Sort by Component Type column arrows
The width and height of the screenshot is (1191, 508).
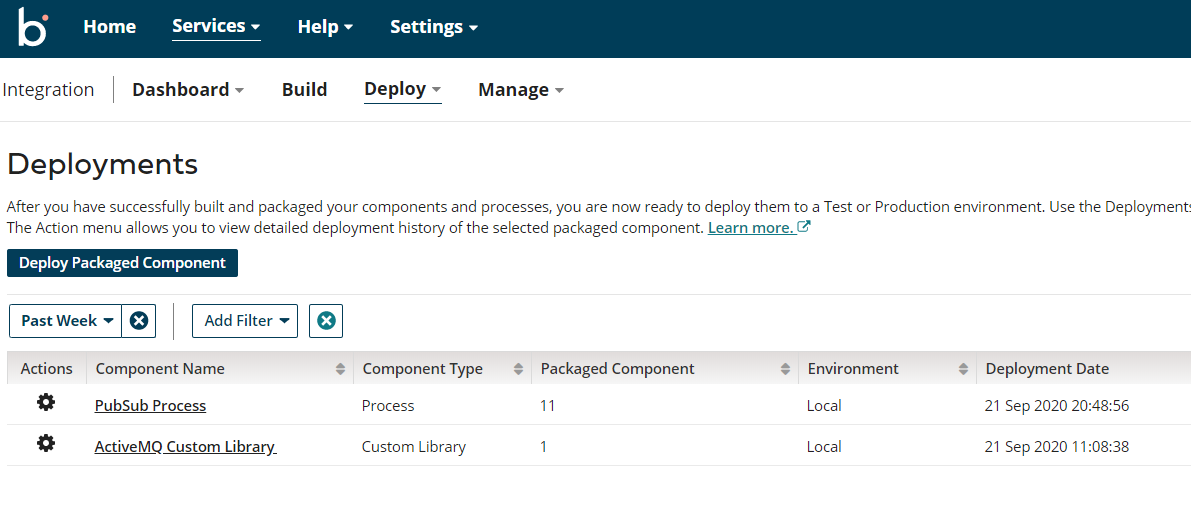(518, 369)
